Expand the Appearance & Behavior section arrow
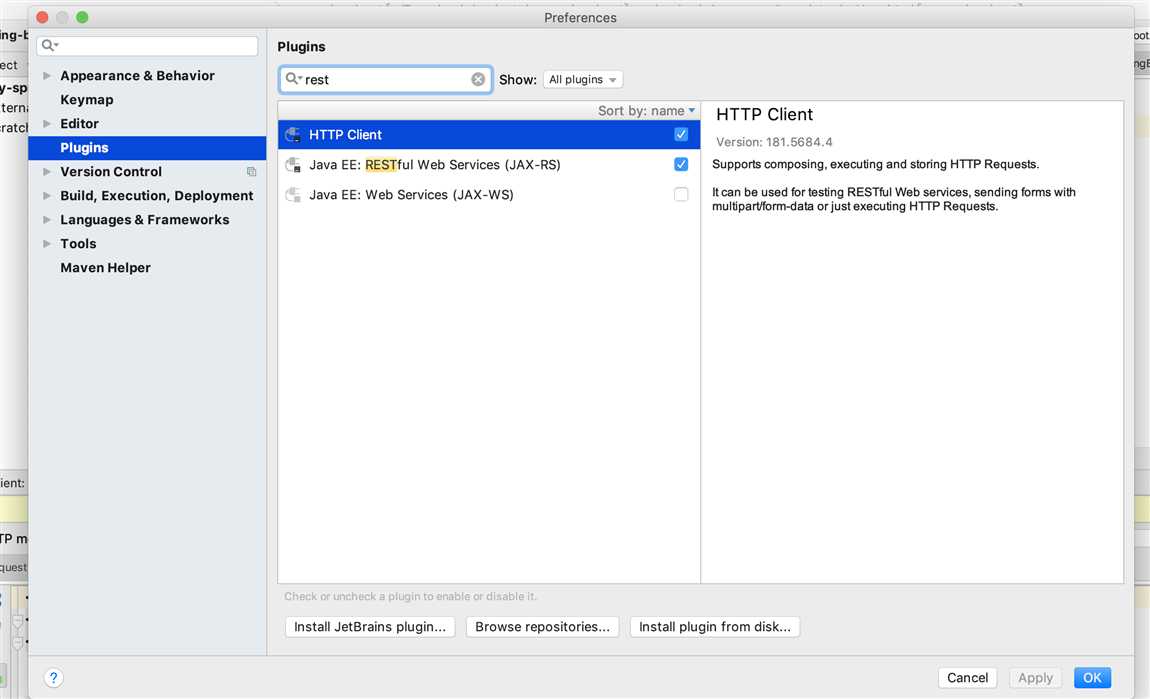1150x699 pixels. (x=47, y=76)
